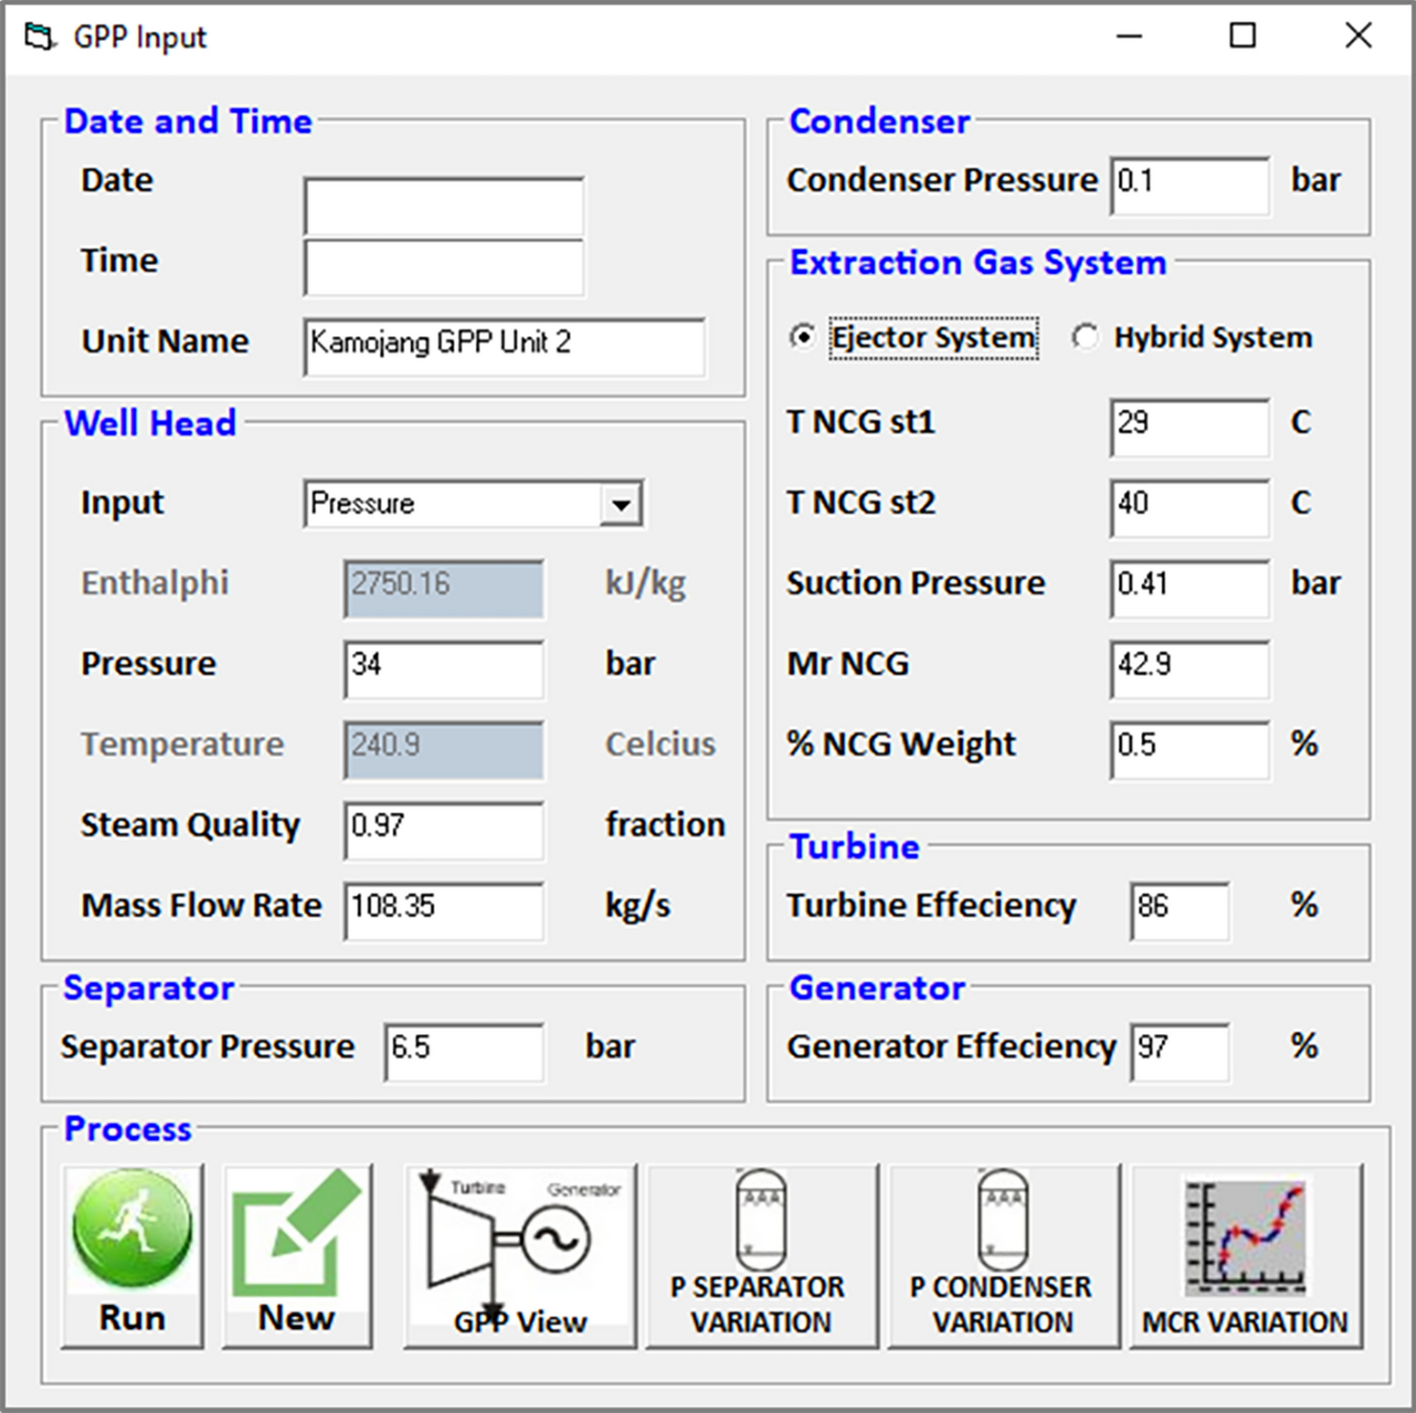The width and height of the screenshot is (1416, 1413).
Task: Click the kJ/kg unit label
Action: (646, 584)
